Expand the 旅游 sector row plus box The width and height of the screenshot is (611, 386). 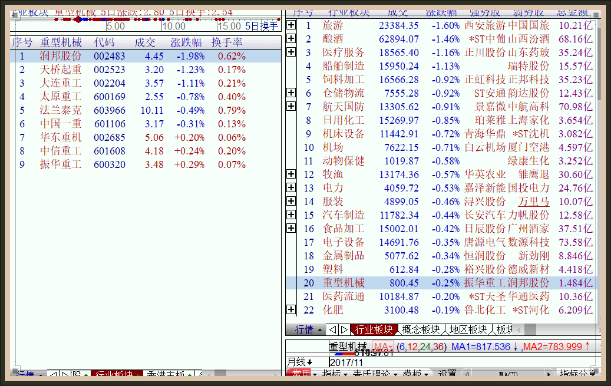pos(291,25)
